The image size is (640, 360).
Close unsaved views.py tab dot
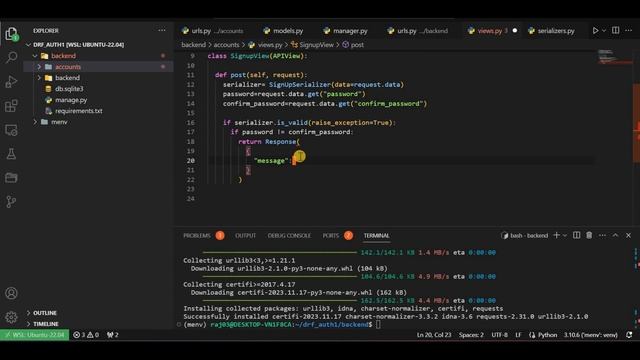tap(515, 31)
